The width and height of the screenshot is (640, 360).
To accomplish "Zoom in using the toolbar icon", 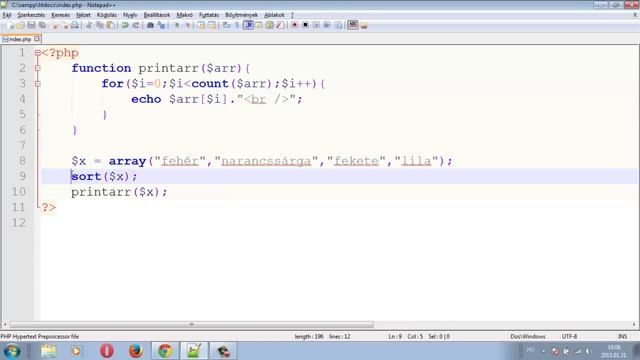I will pos(177,25).
